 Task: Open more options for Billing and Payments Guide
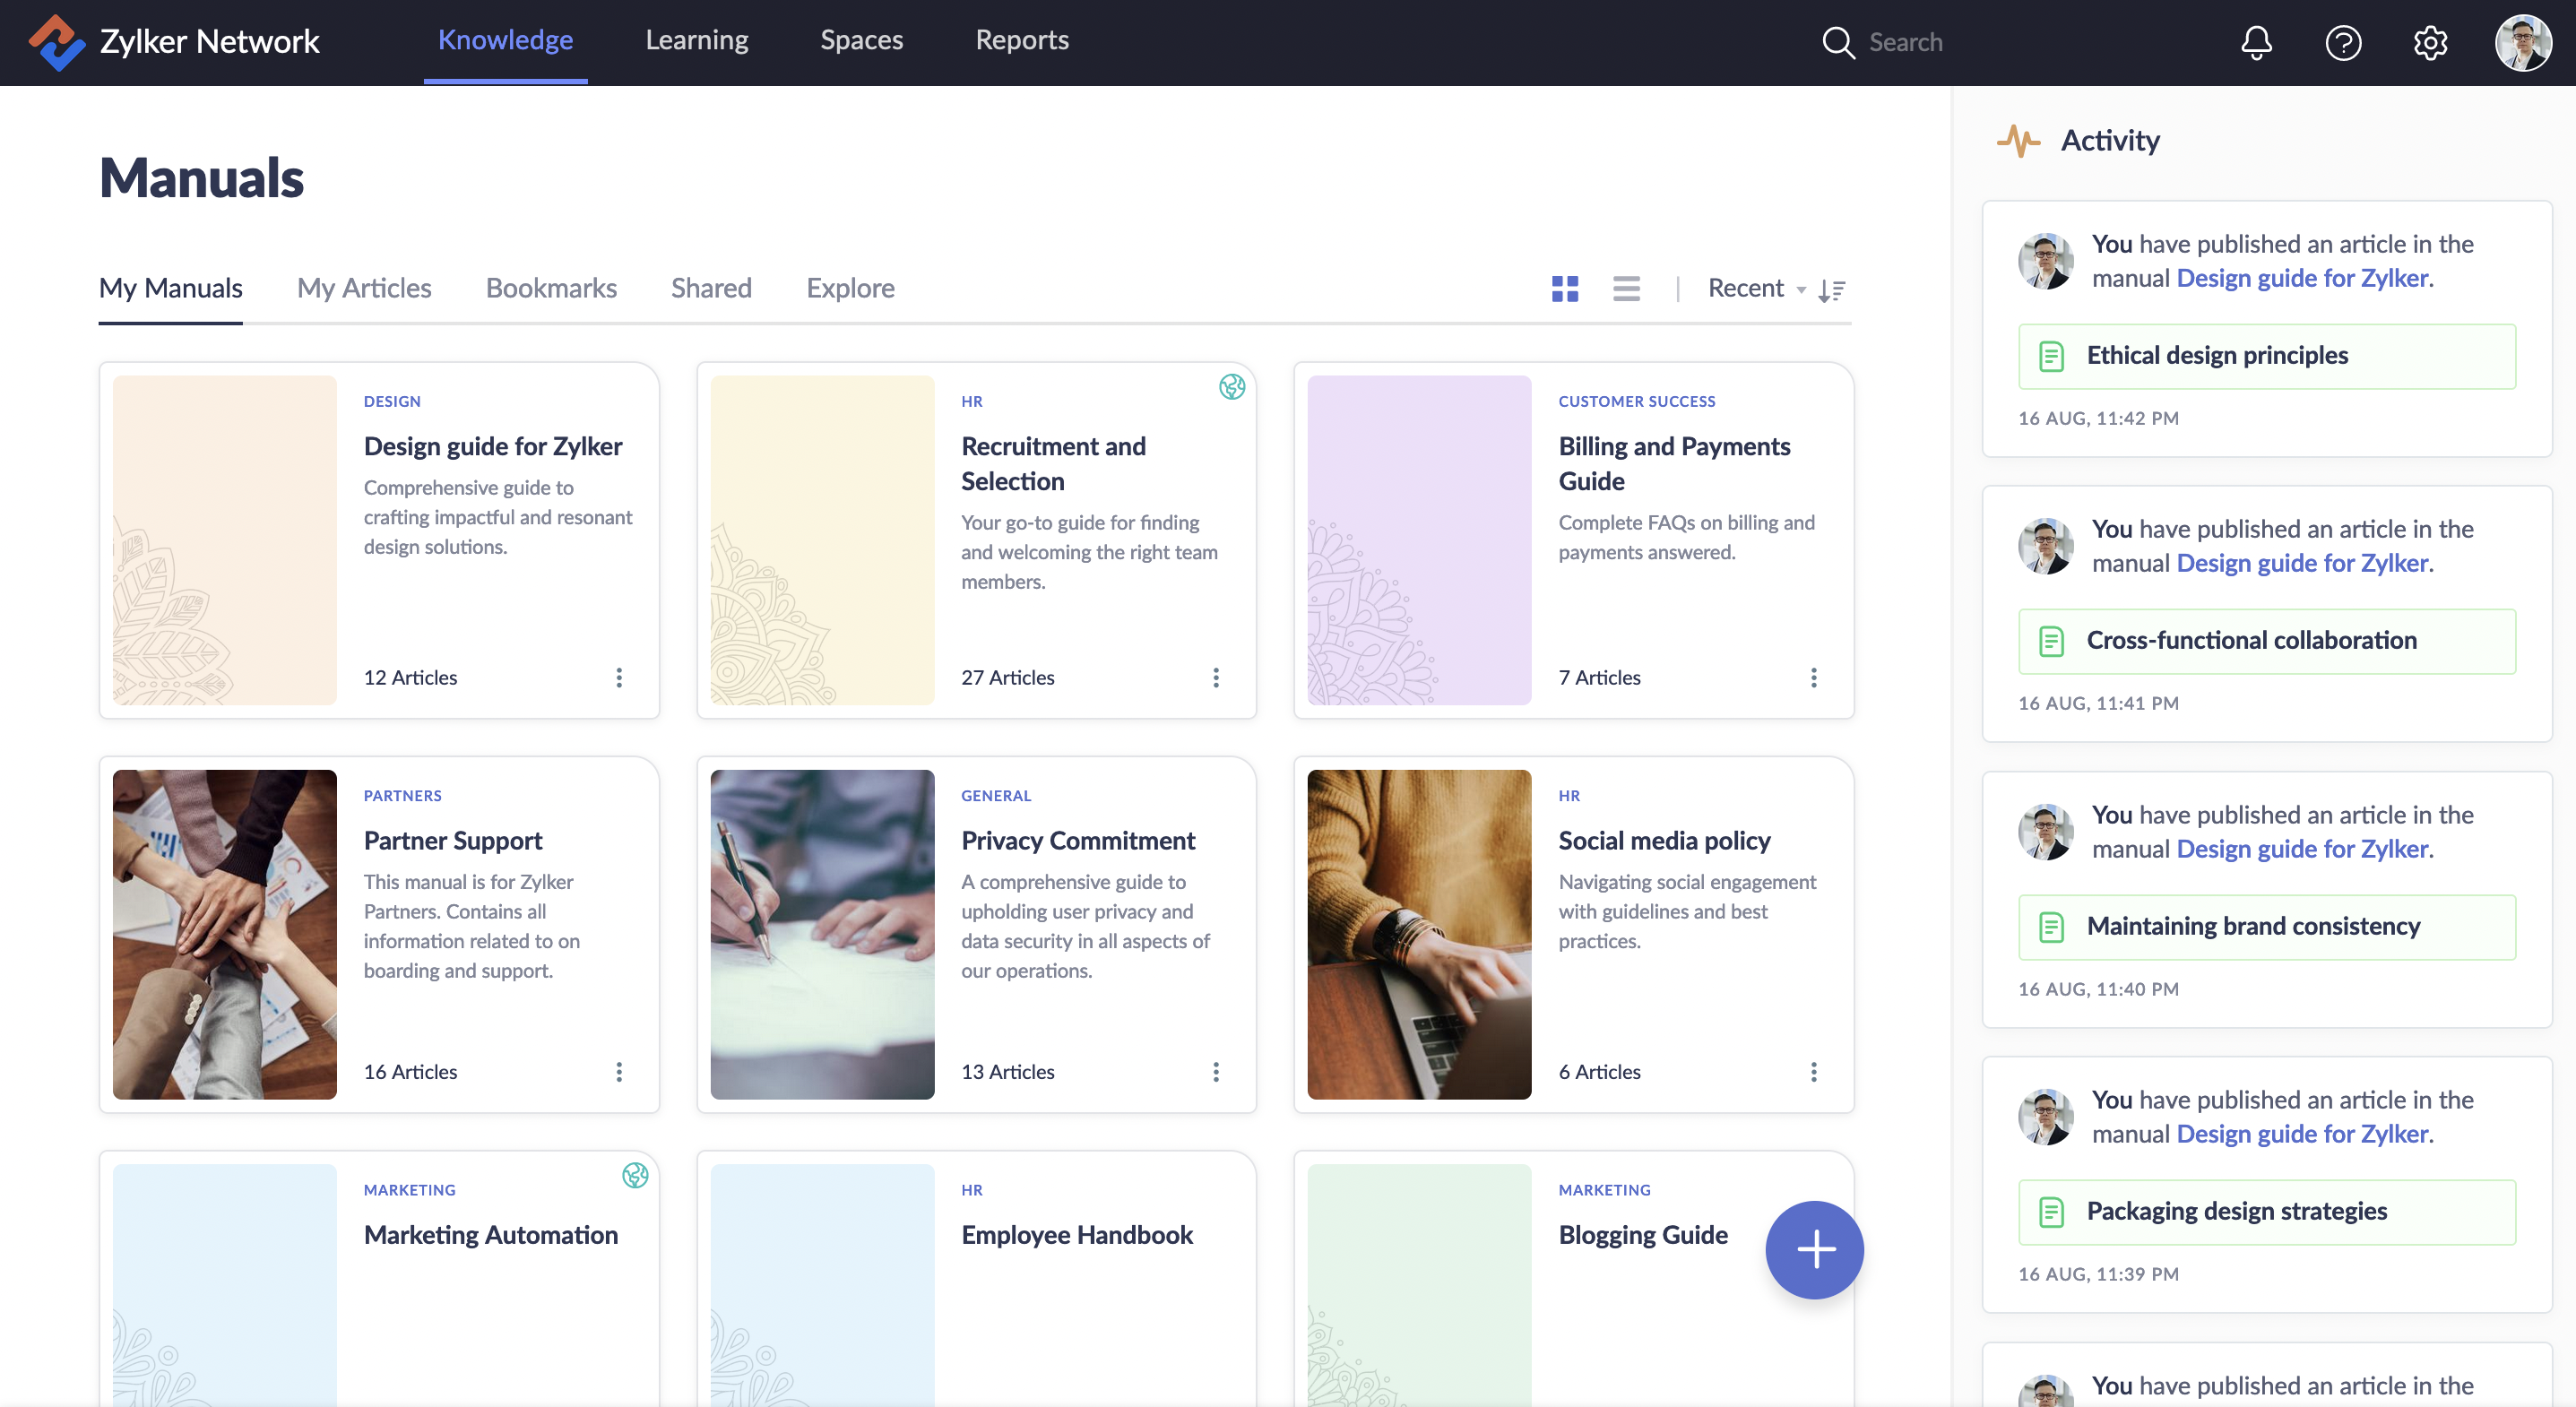pyautogui.click(x=1813, y=678)
